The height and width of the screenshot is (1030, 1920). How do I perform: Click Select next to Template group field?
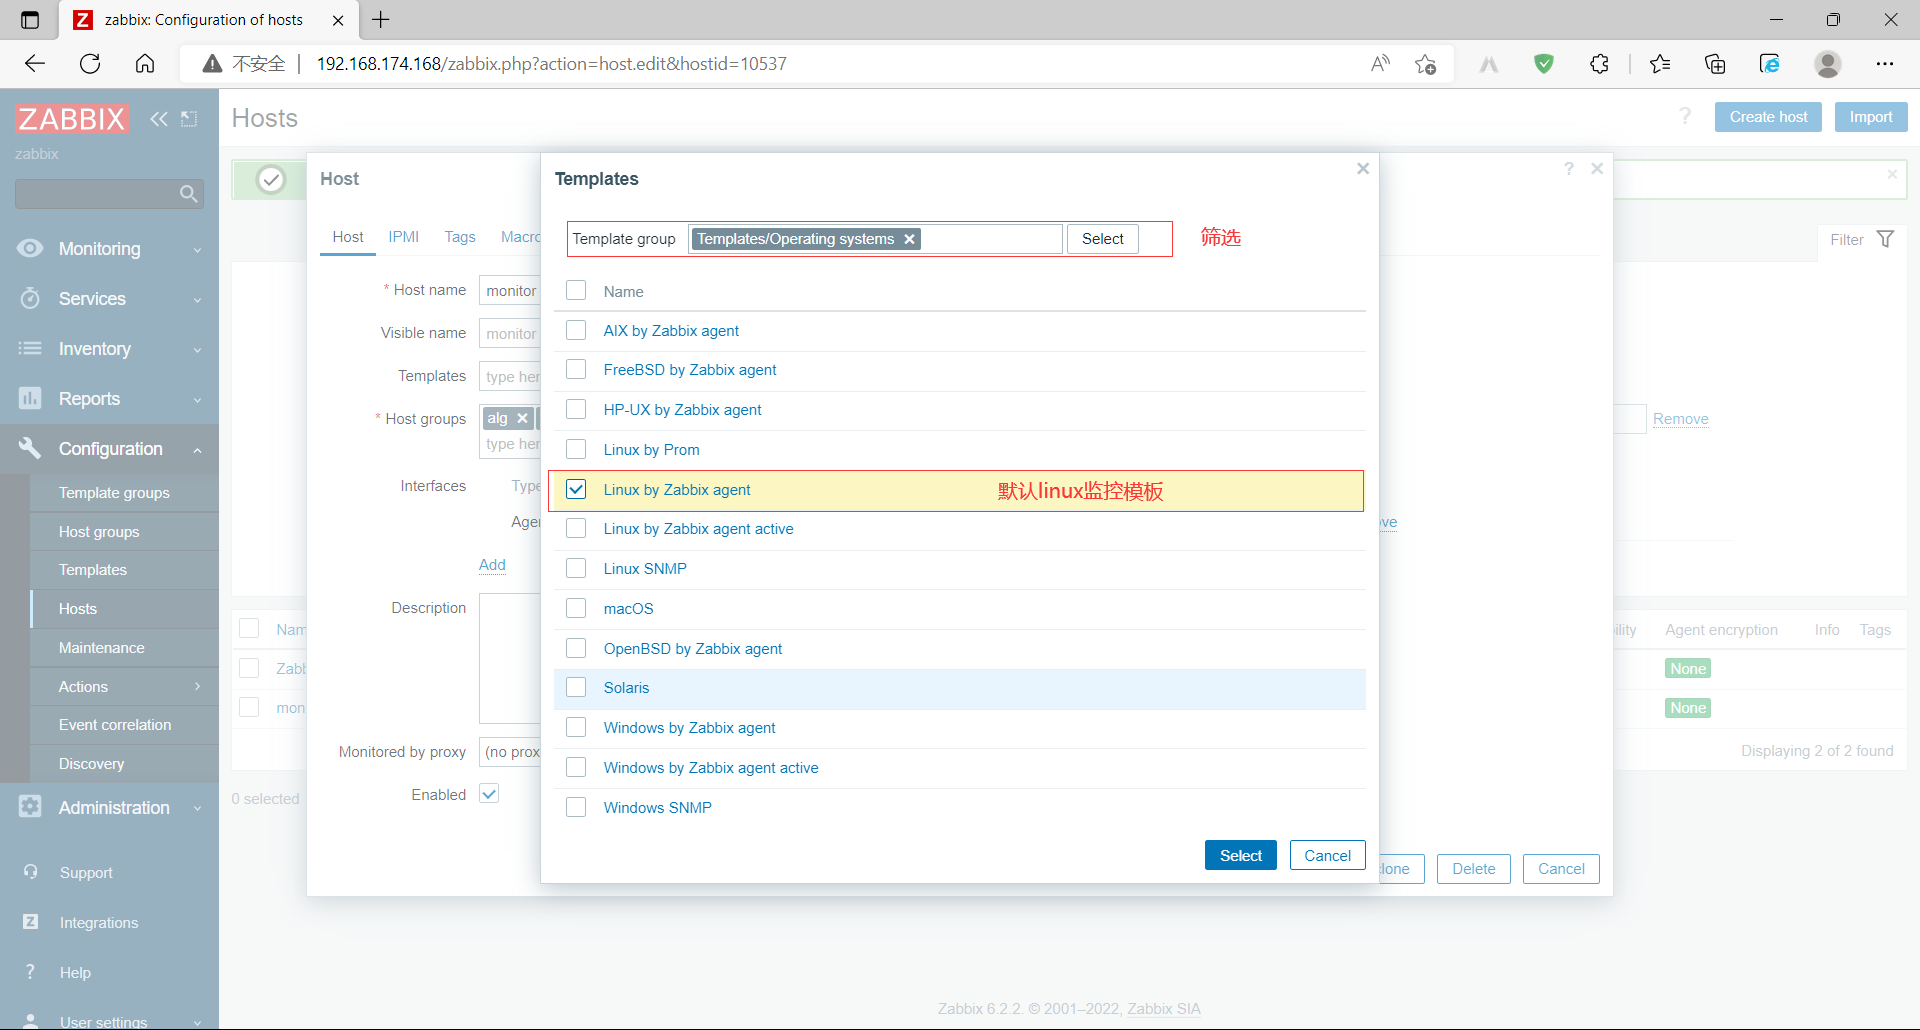click(x=1102, y=239)
